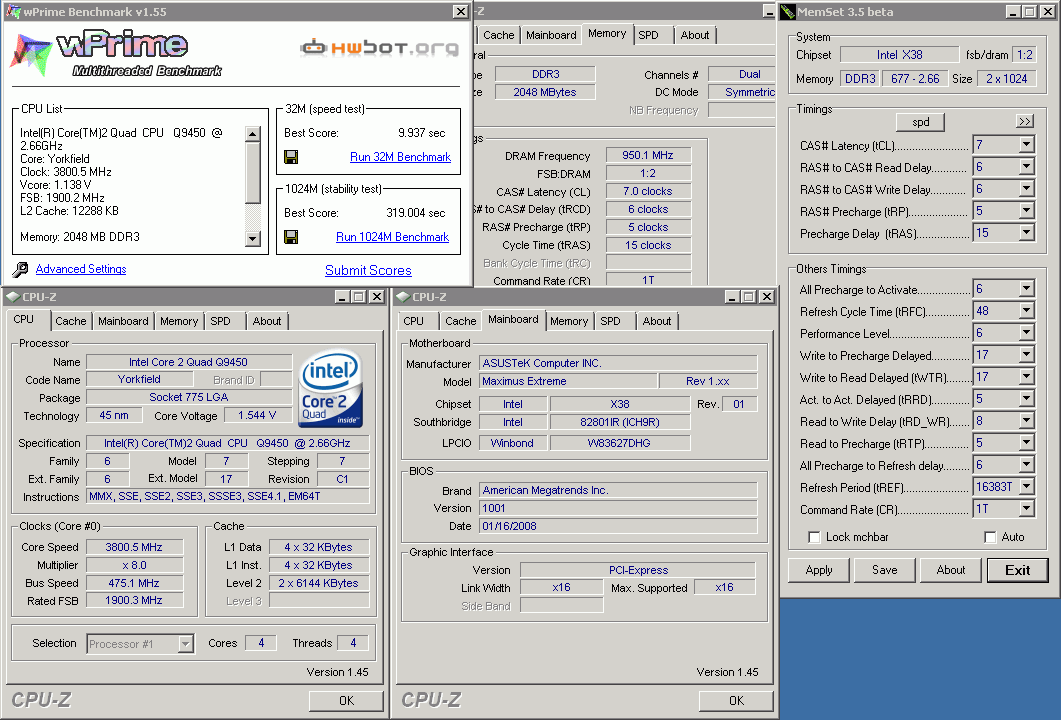Expand MemSet timings with the >> button
The width and height of the screenshot is (1061, 720).
tap(1024, 121)
